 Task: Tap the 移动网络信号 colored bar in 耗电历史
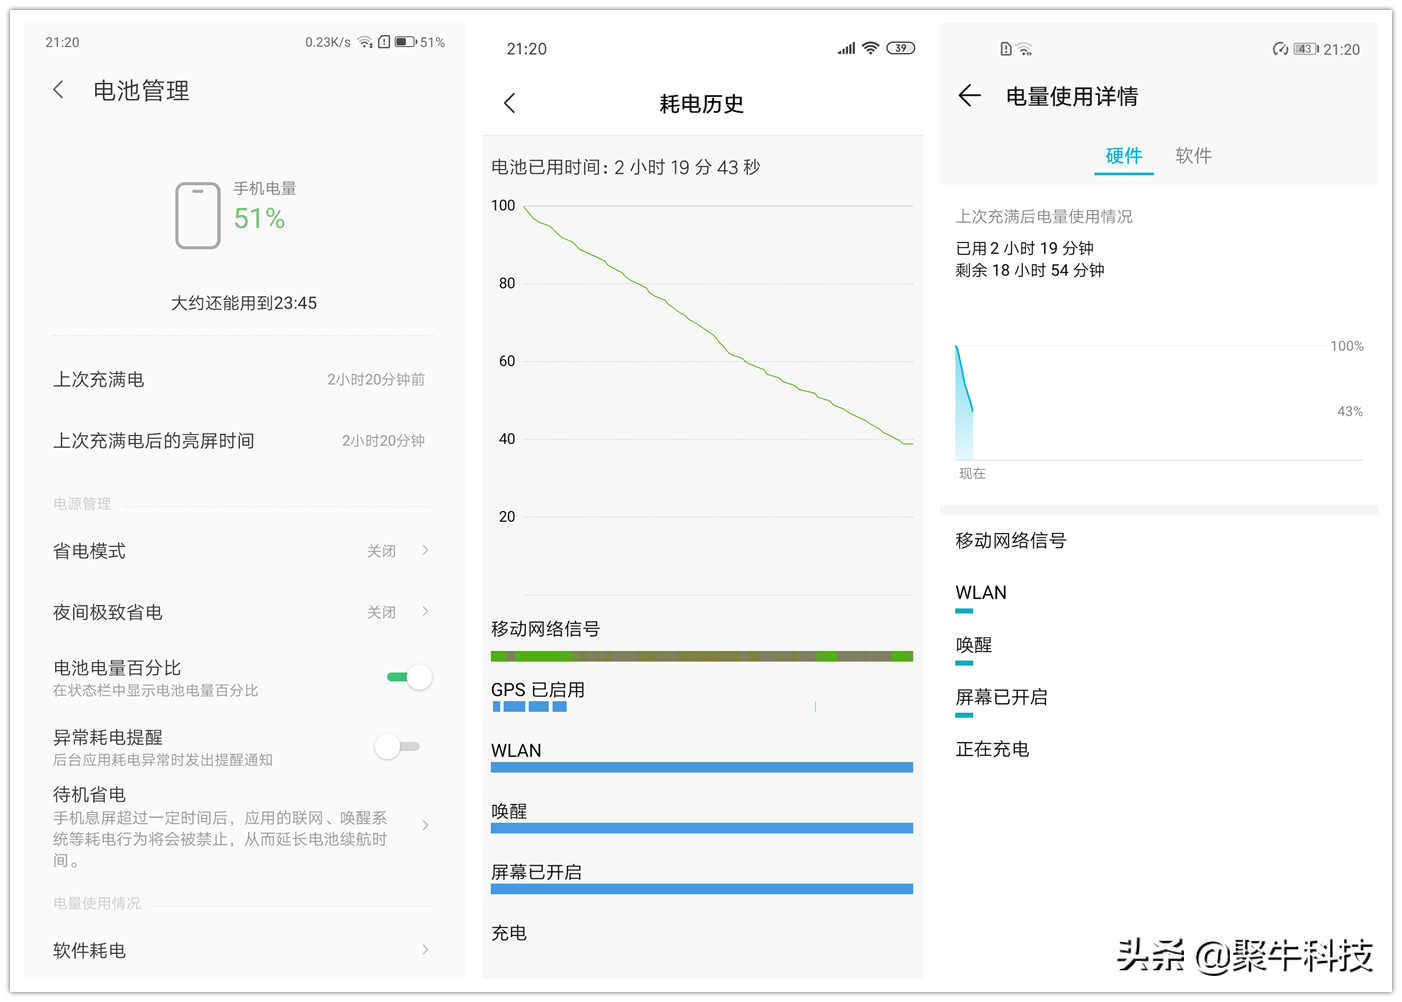702,656
